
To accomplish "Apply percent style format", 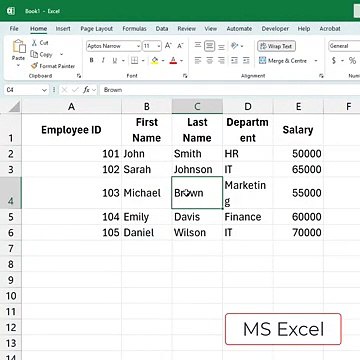I will coord(352,60).
